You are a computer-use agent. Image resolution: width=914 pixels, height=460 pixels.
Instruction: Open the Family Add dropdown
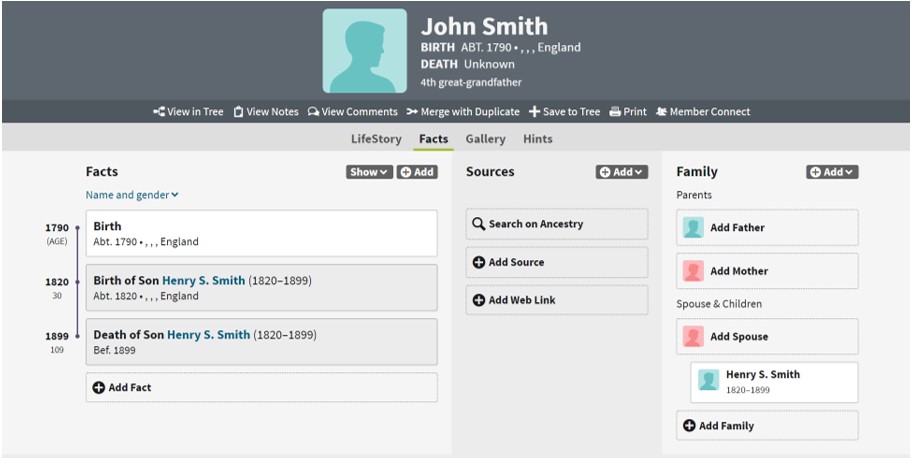[x=831, y=172]
